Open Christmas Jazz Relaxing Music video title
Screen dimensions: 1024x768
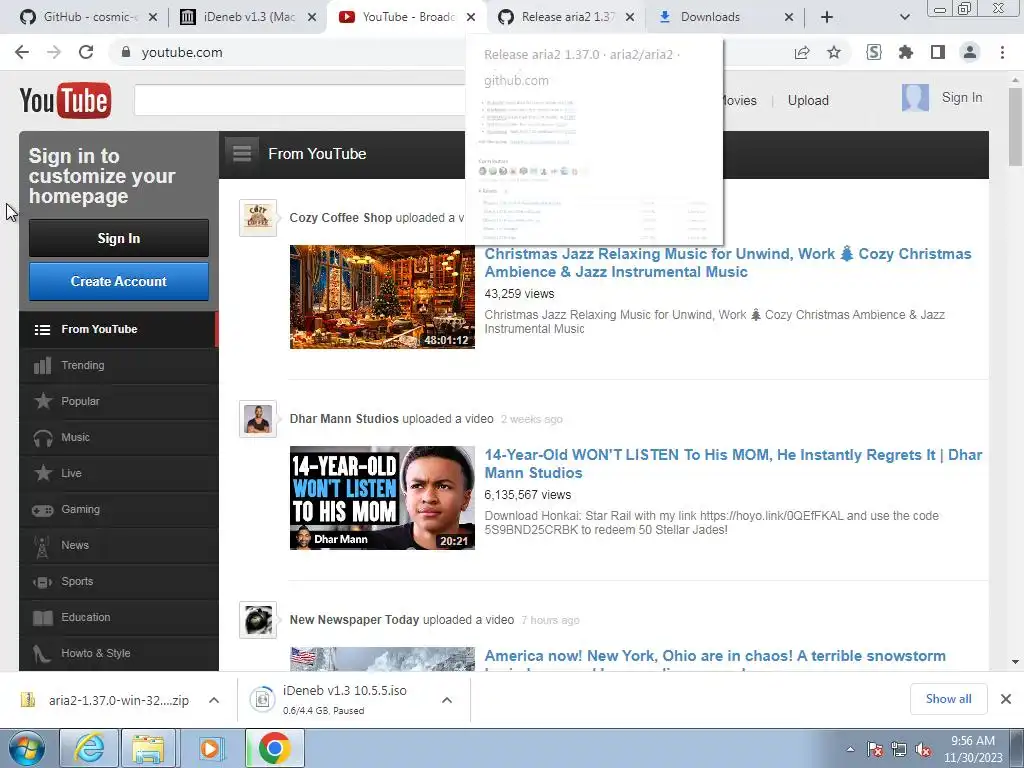point(728,263)
